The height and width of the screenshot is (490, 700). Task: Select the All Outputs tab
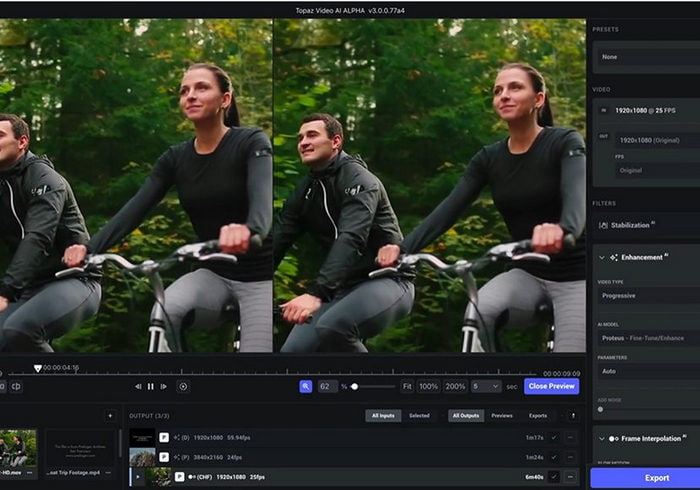tap(466, 415)
